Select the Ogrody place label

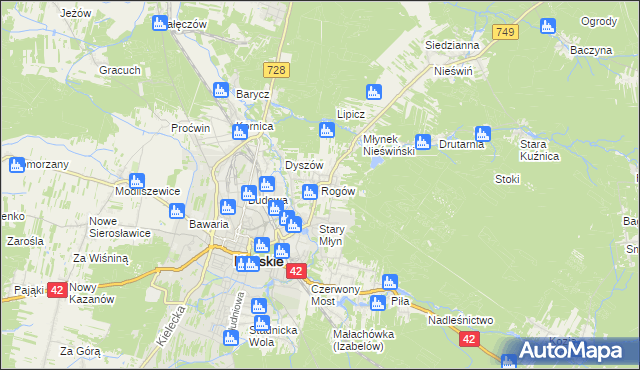click(x=599, y=21)
